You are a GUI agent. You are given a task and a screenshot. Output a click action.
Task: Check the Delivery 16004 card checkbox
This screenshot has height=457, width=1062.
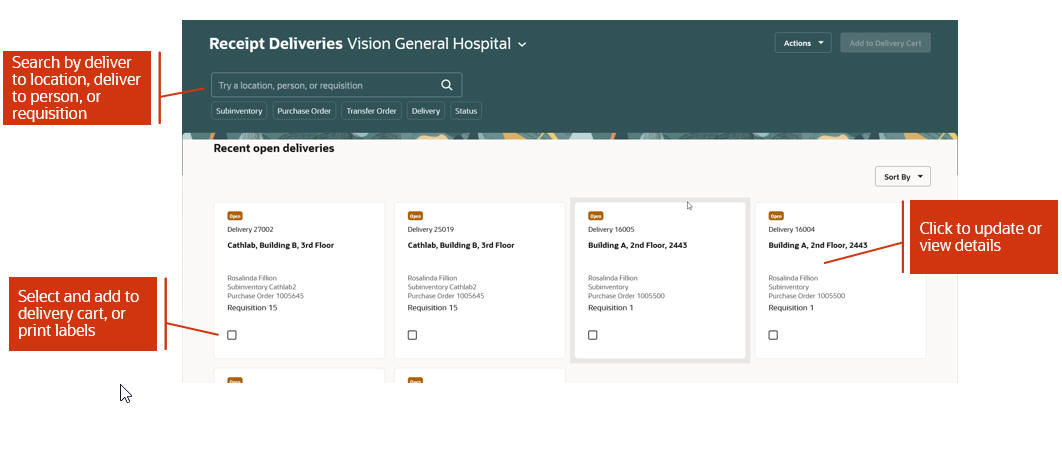773,335
